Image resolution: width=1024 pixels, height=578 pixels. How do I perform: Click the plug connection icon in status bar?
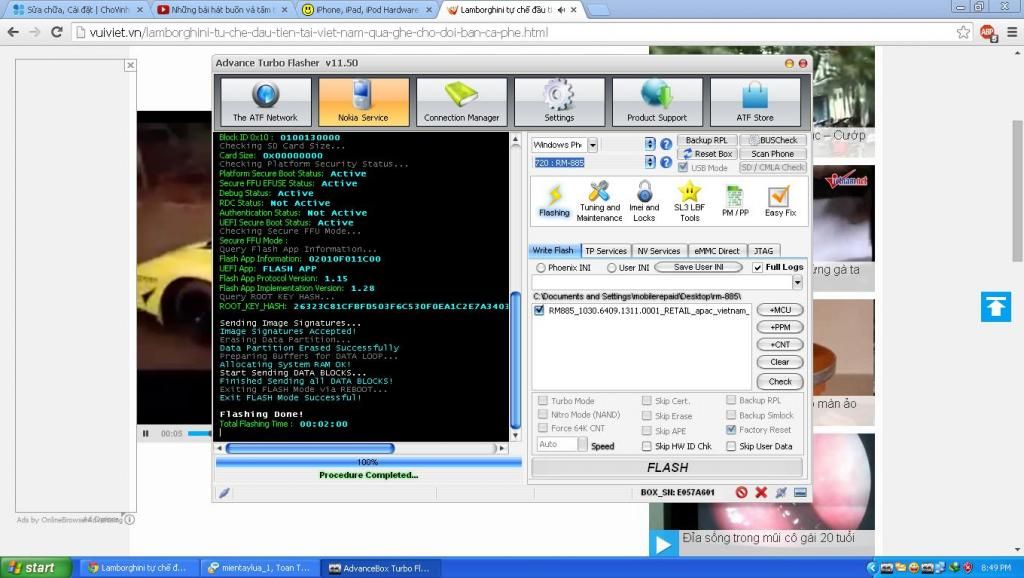780,492
